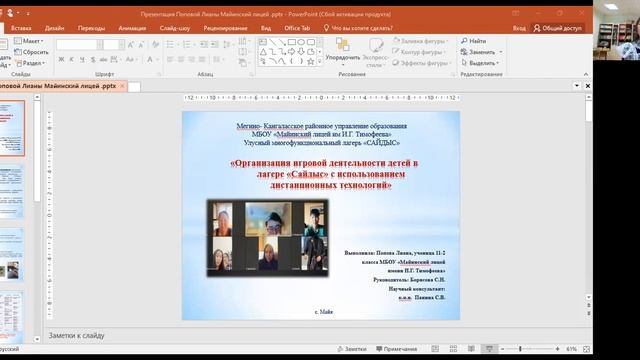640x360 pixels.
Task: Toggle bold (Ж) formatting
Action: coord(61,60)
